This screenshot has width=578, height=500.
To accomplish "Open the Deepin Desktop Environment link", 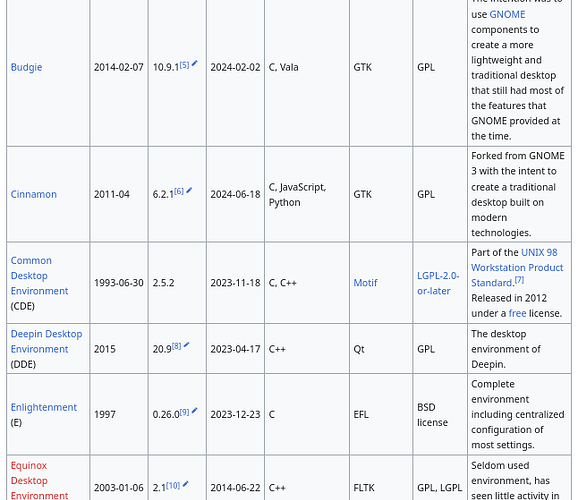I will point(46,341).
